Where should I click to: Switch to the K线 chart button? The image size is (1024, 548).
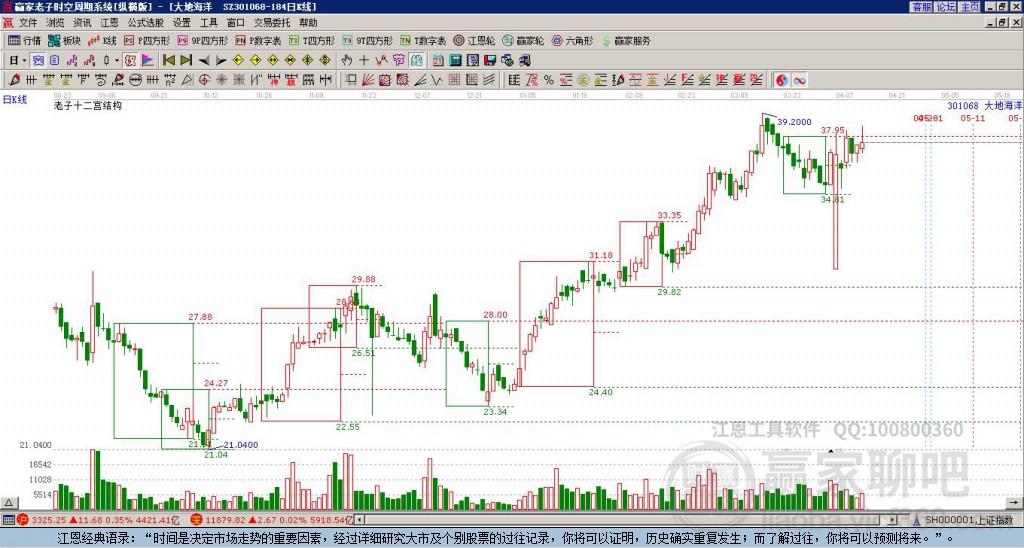101,40
